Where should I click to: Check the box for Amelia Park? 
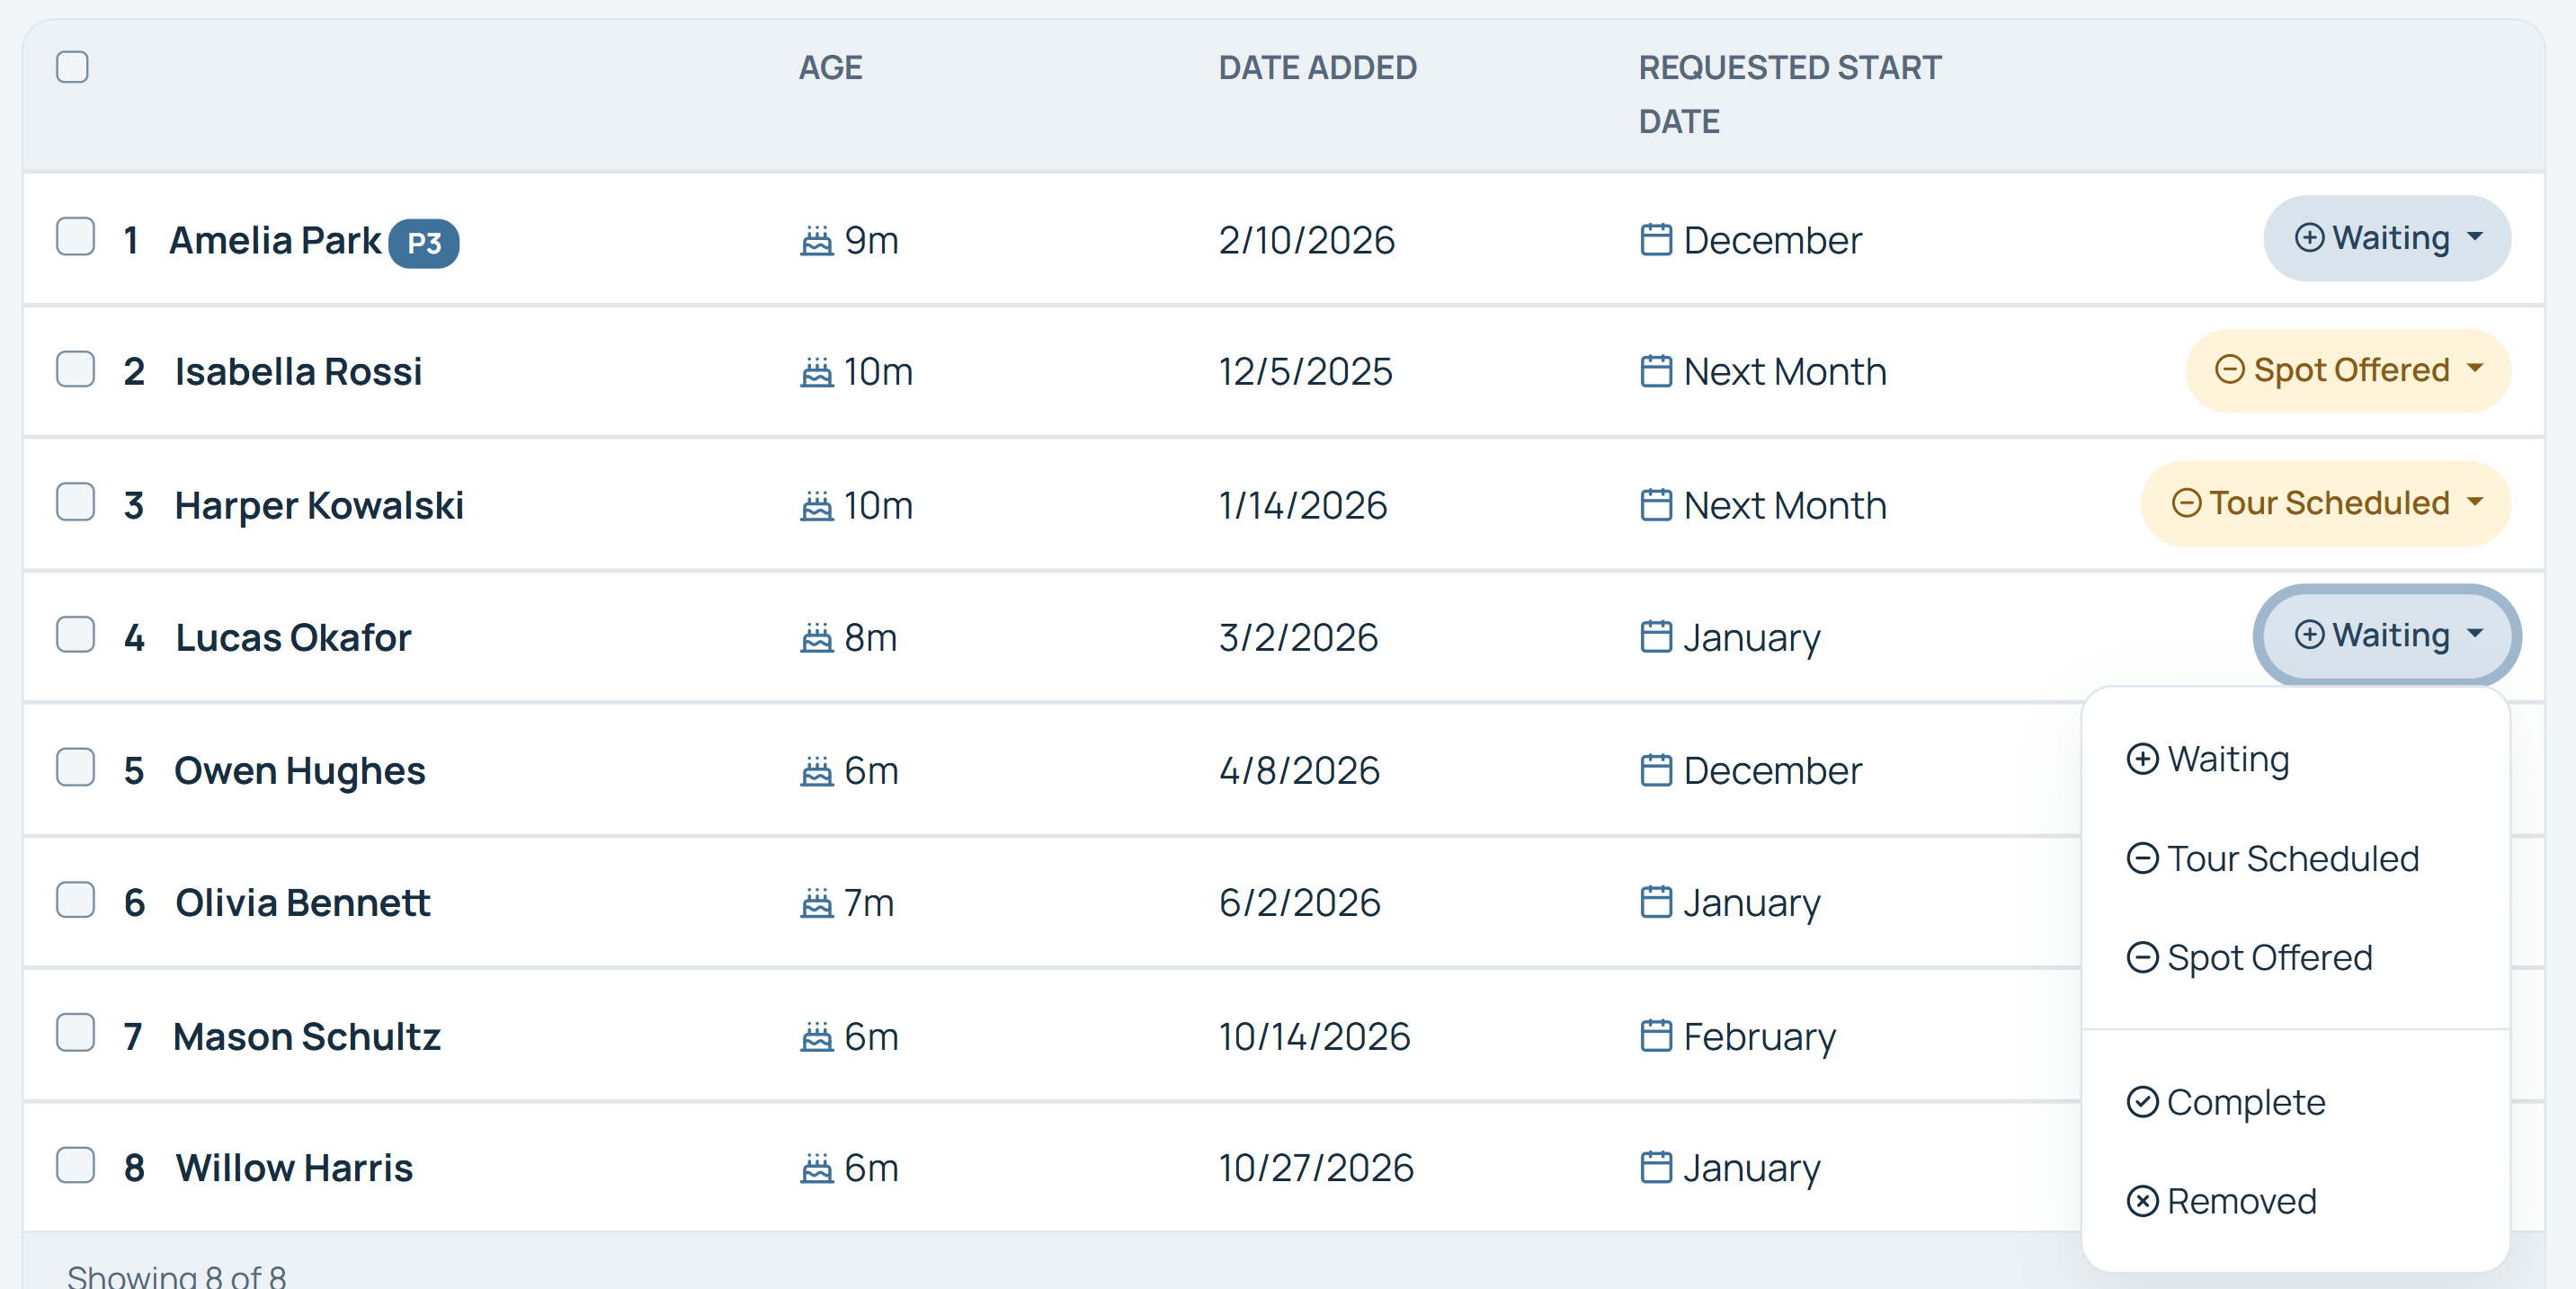tap(75, 237)
